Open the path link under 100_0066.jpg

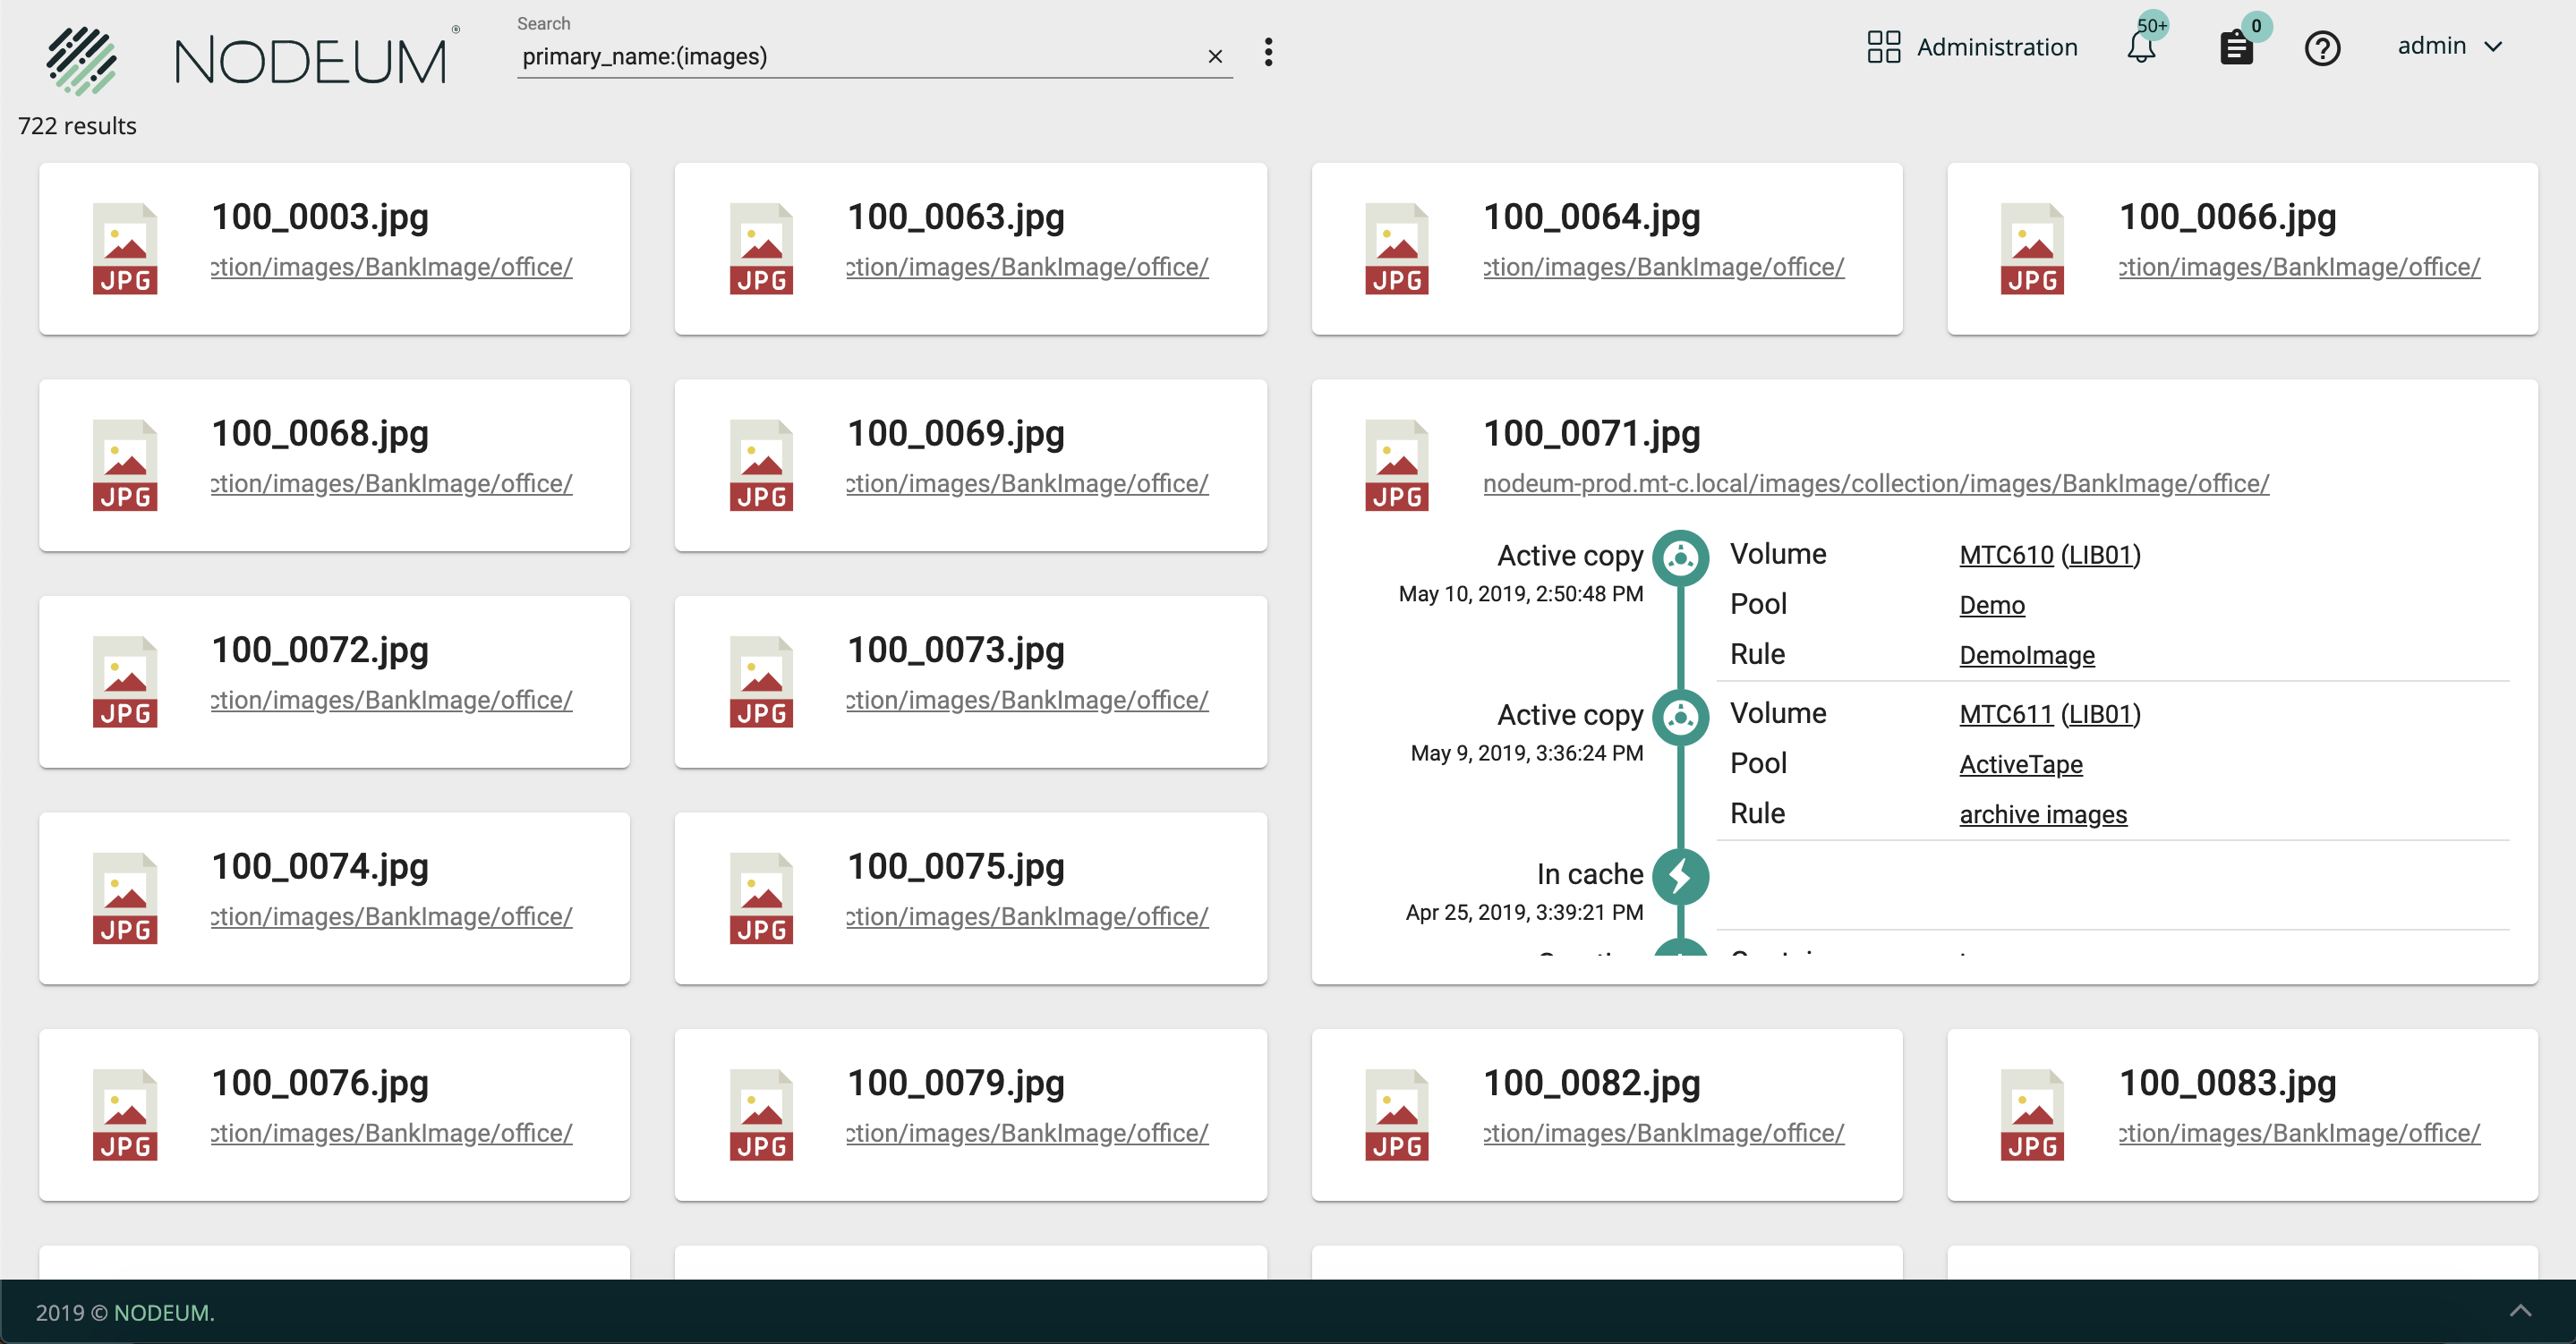coord(2300,267)
